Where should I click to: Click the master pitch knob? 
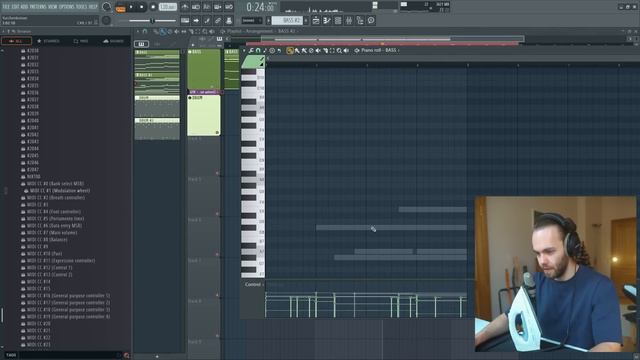pyautogui.click(x=107, y=20)
